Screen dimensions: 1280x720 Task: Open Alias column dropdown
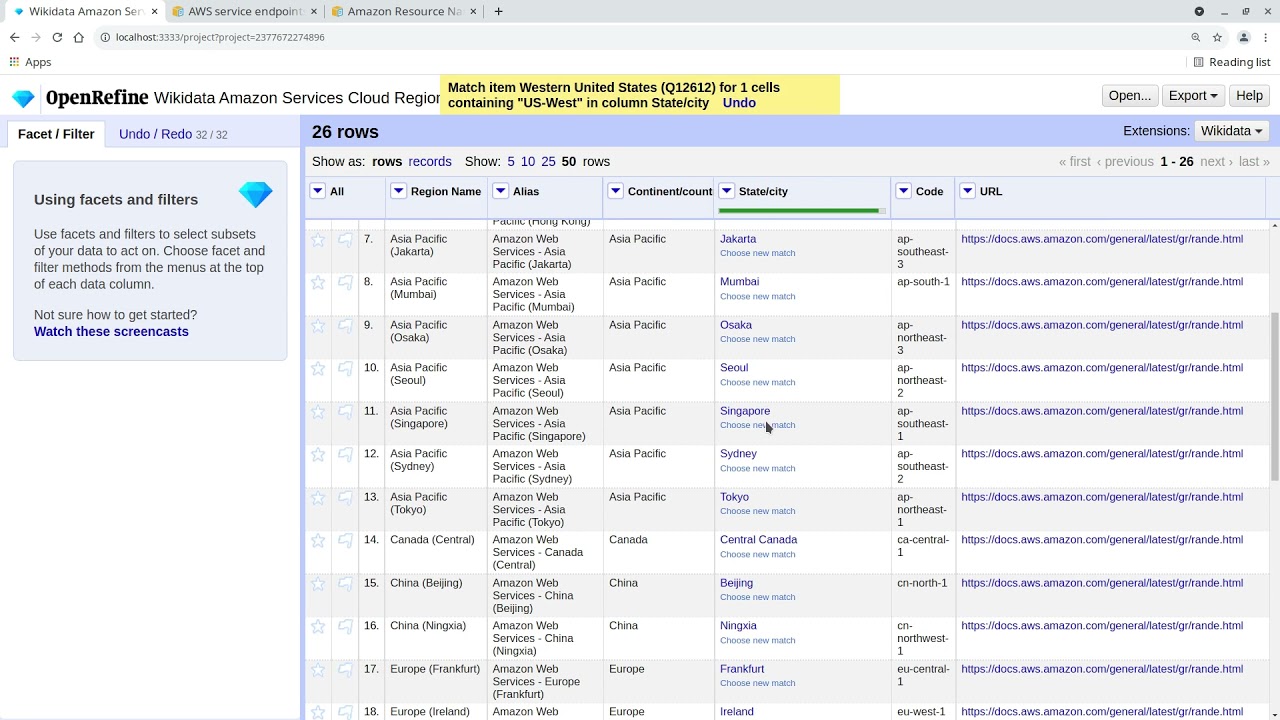pyautogui.click(x=501, y=191)
